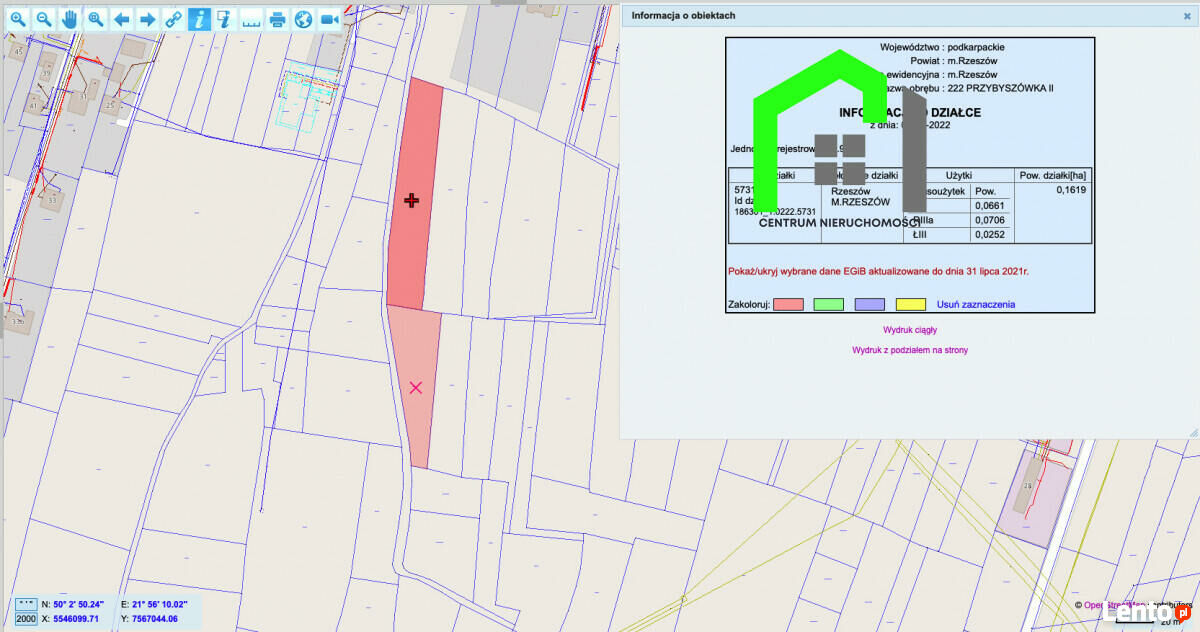The height and width of the screenshot is (632, 1200).
Task: Grab the info panel resize handle corner
Action: point(1192,432)
